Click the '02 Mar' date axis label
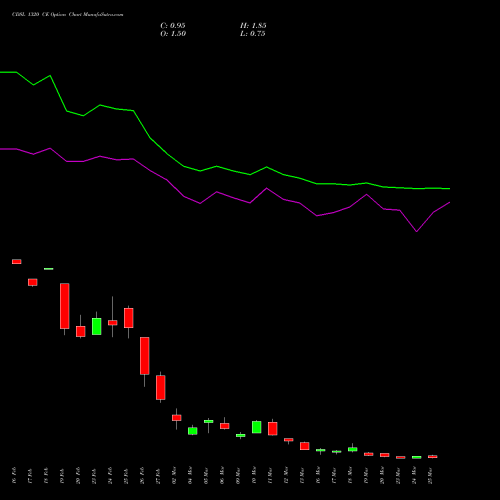This screenshot has height=500, width=500. 174,476
